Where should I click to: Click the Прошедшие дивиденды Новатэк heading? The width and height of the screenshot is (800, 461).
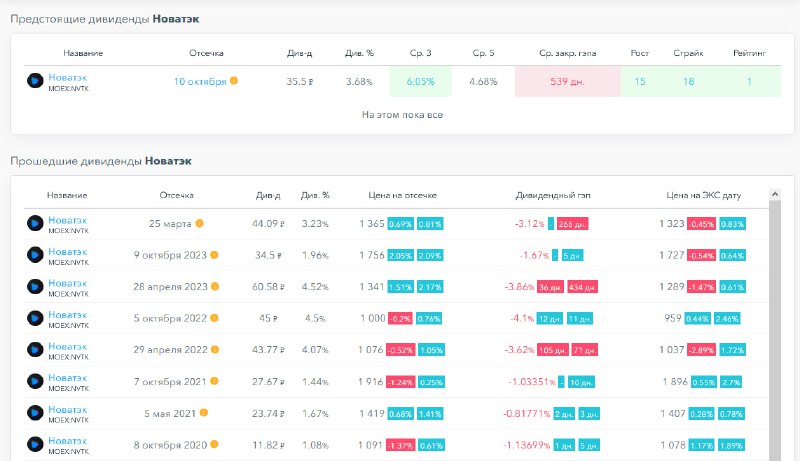101,161
